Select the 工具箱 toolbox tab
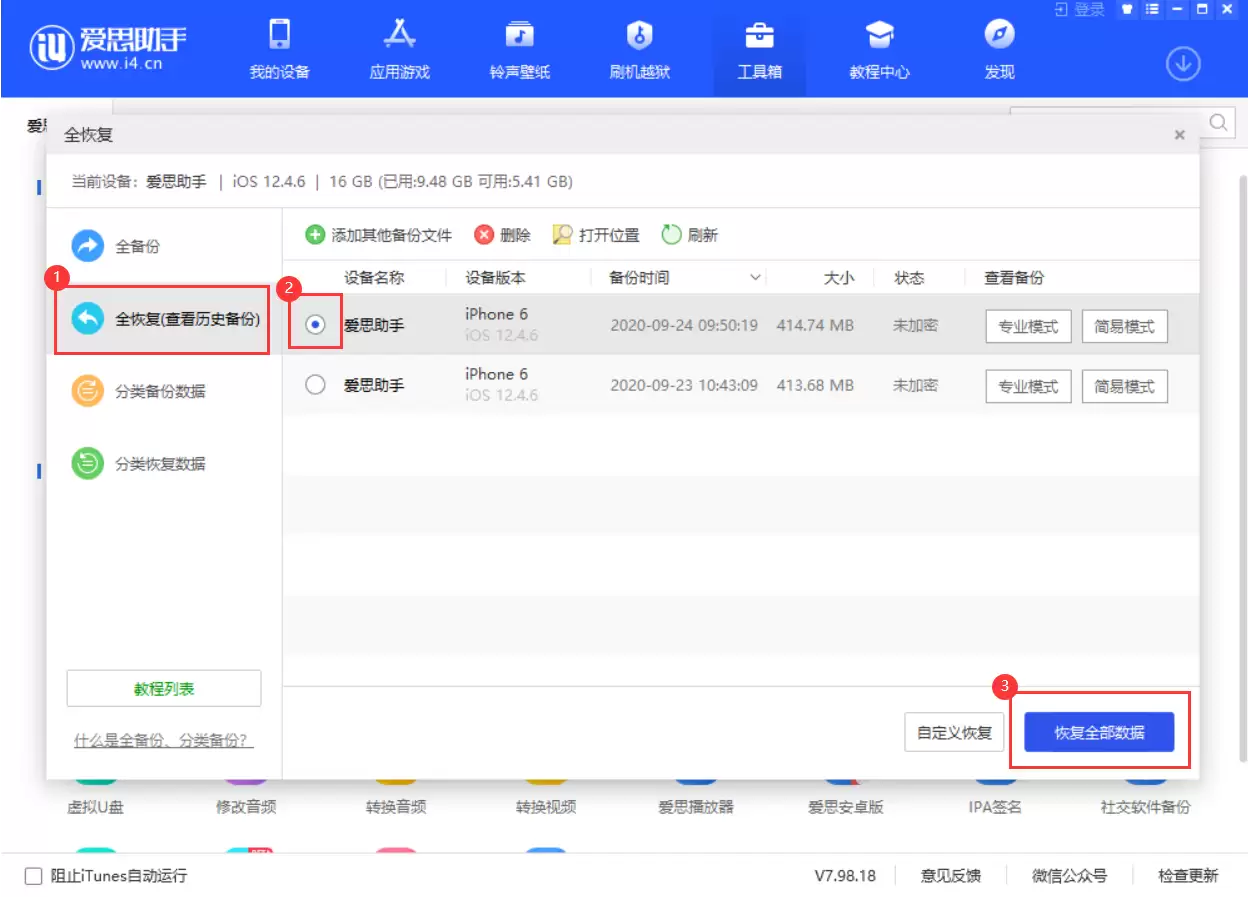 759,50
